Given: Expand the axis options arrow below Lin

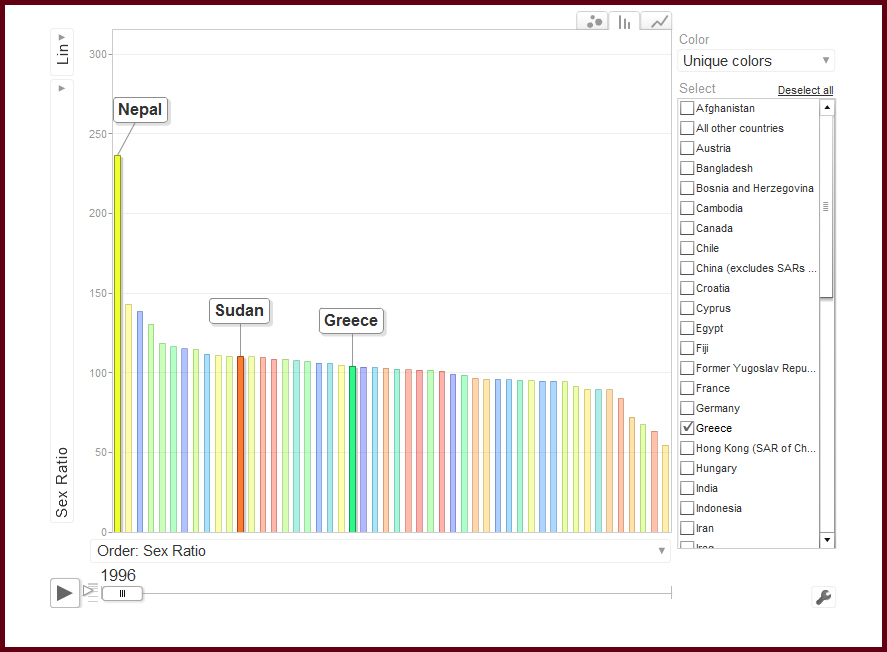Looking at the screenshot, I should [x=61, y=87].
